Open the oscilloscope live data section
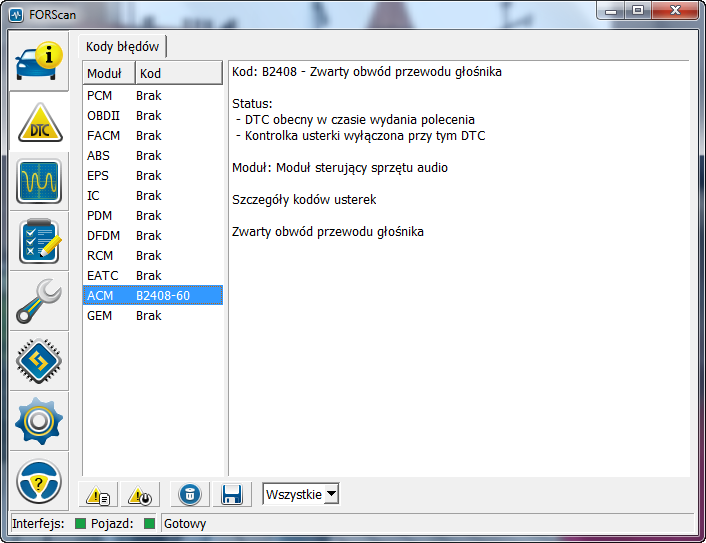Viewport: 706px width, 543px height. tap(39, 181)
